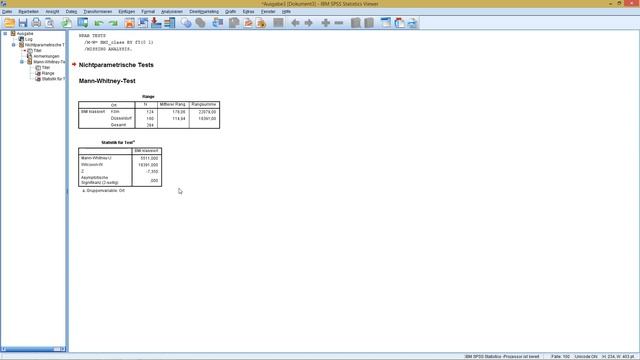This screenshot has height=360, width=640.
Task: Select Nichtparametrische Tests in outline tree
Action: [x=44, y=45]
